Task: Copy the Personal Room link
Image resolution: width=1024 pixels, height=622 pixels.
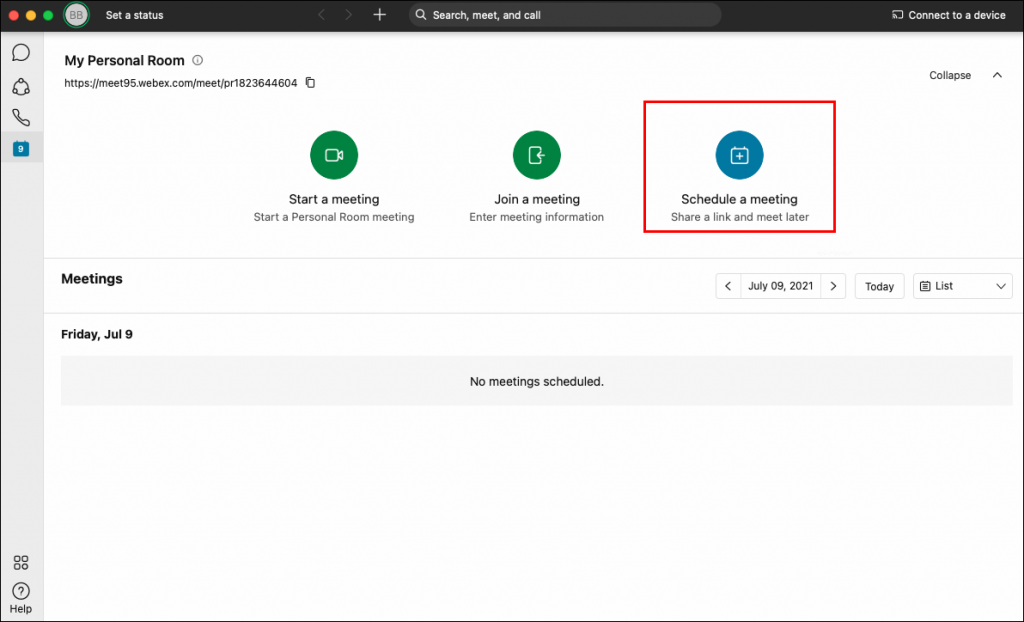Action: (x=310, y=82)
